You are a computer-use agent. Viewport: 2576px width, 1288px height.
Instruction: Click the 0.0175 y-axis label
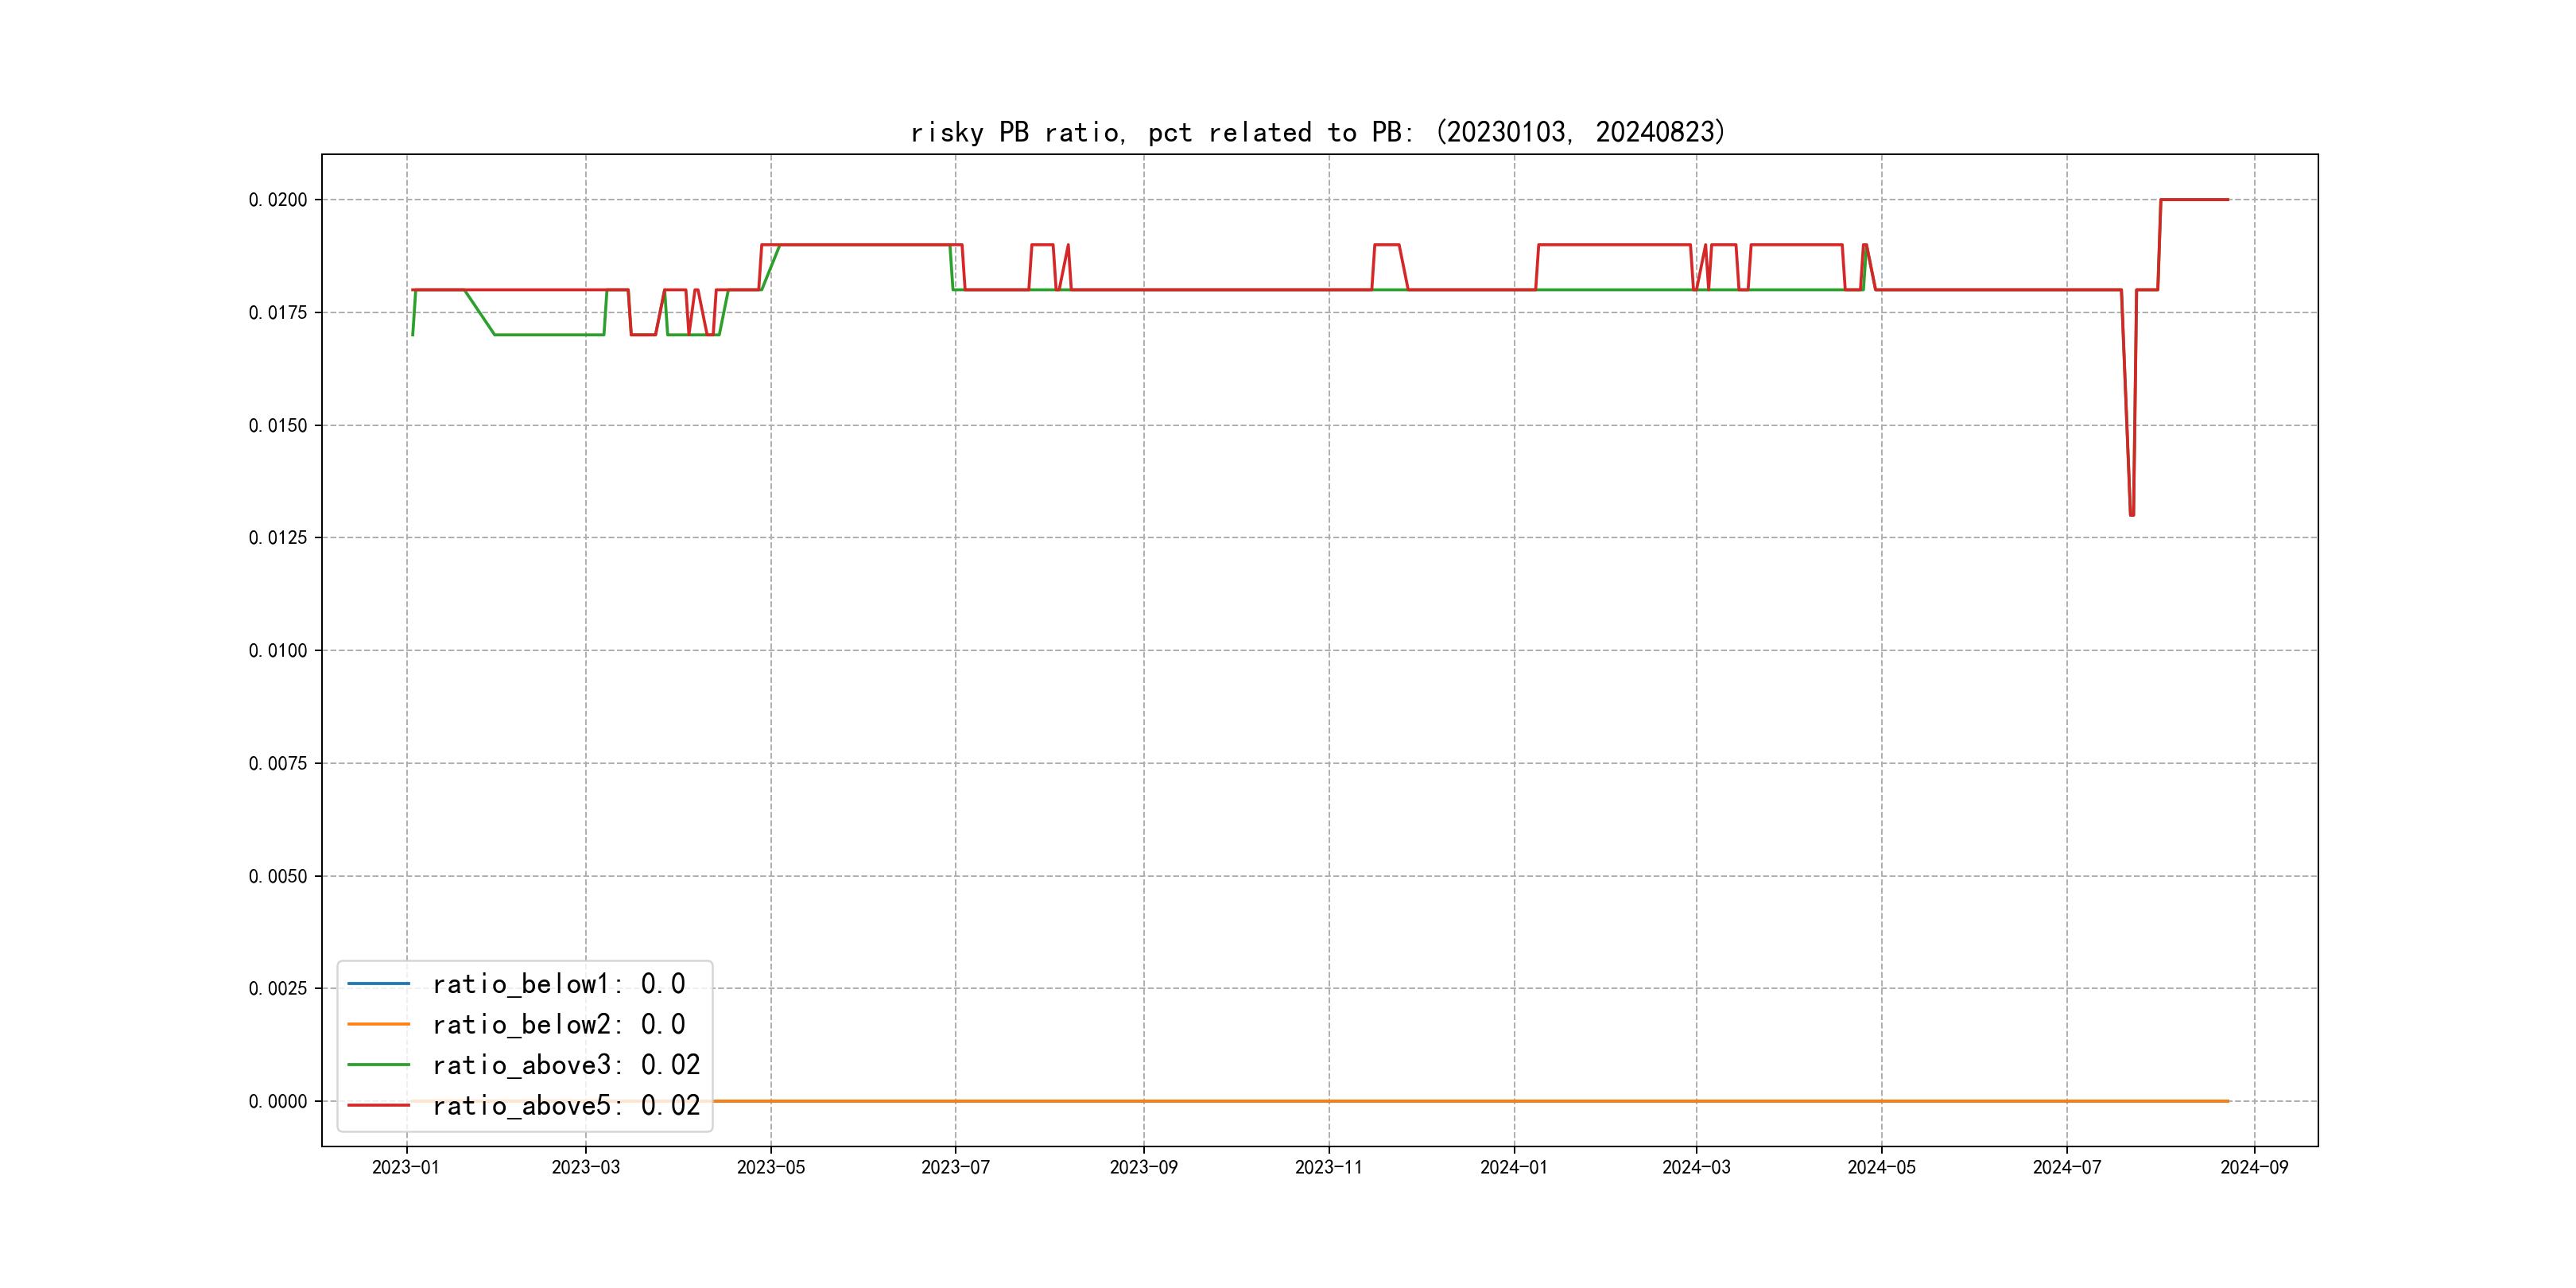[278, 313]
